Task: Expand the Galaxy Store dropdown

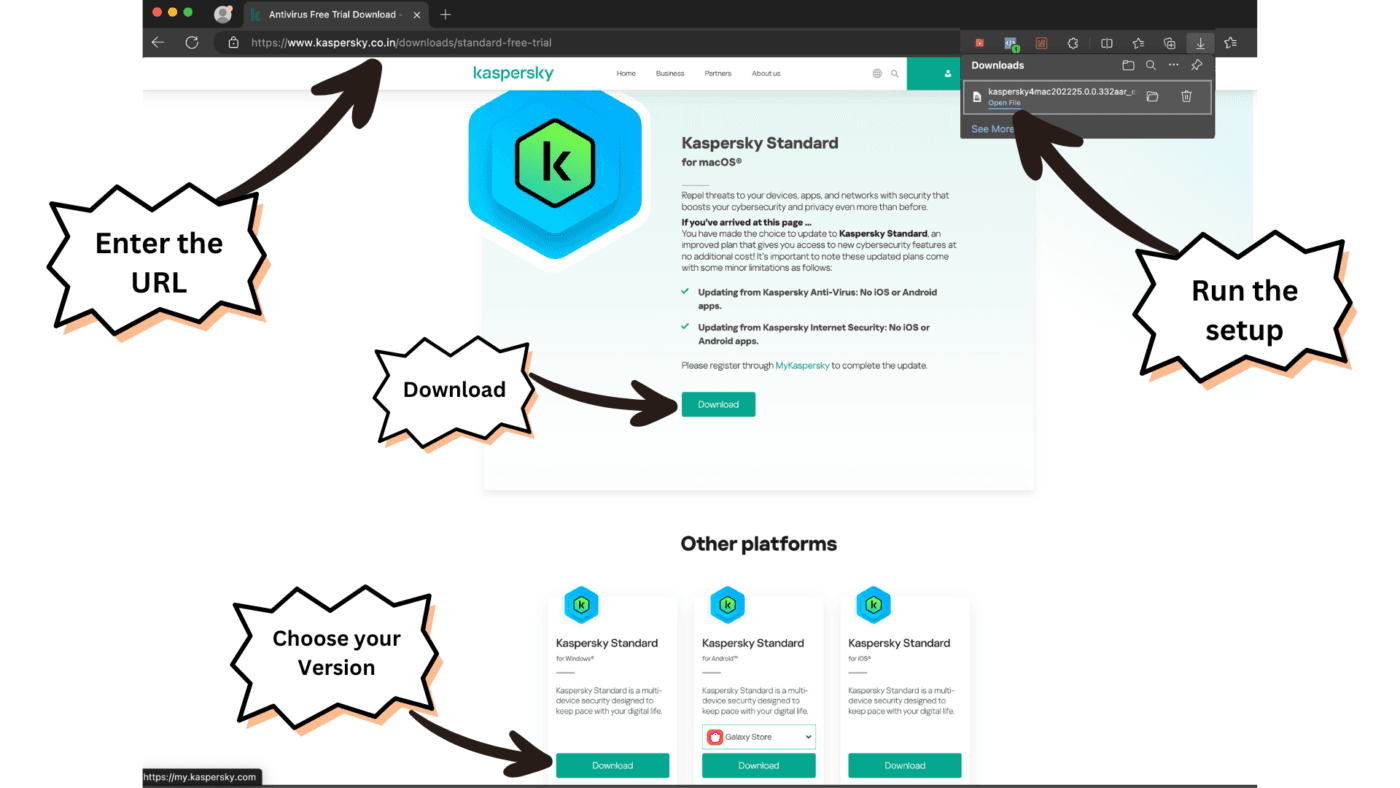Action: pyautogui.click(x=759, y=737)
